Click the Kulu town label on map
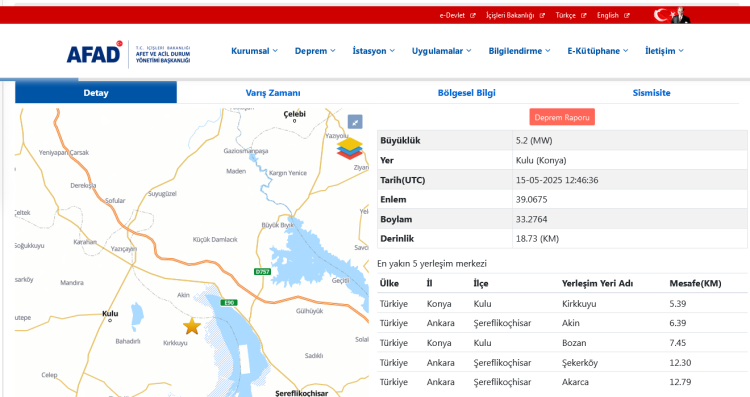 110,314
